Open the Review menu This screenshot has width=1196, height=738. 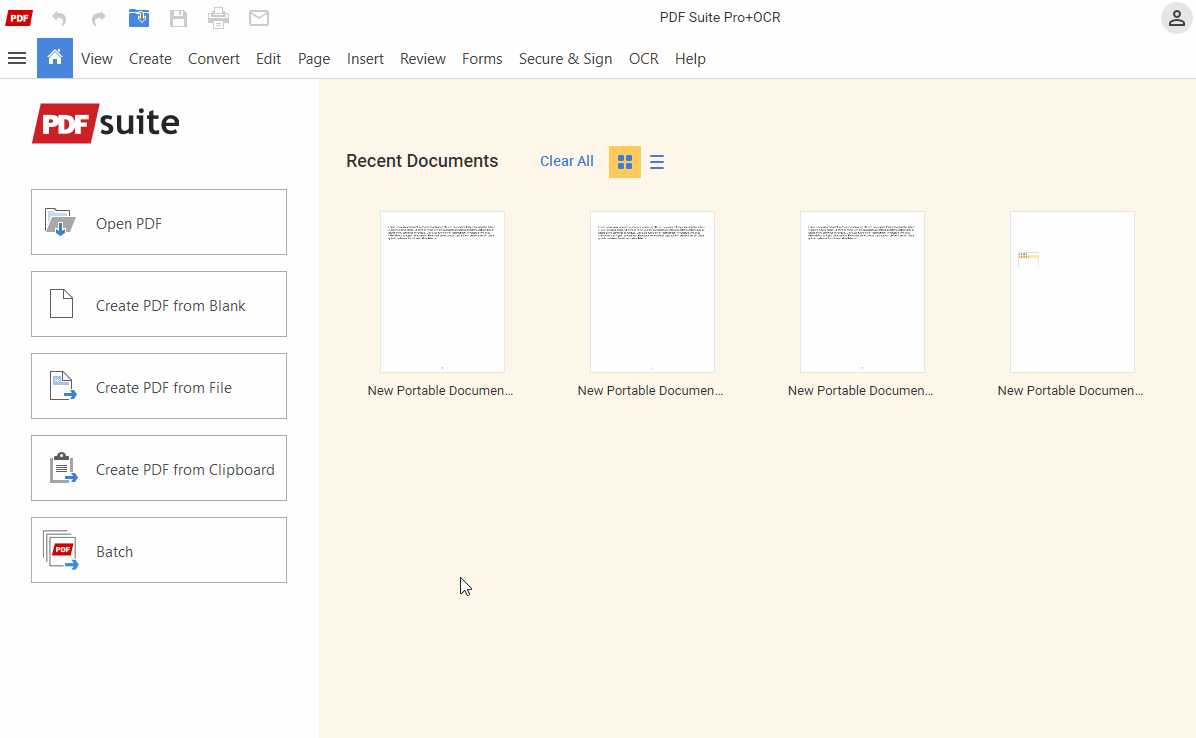[x=423, y=59]
